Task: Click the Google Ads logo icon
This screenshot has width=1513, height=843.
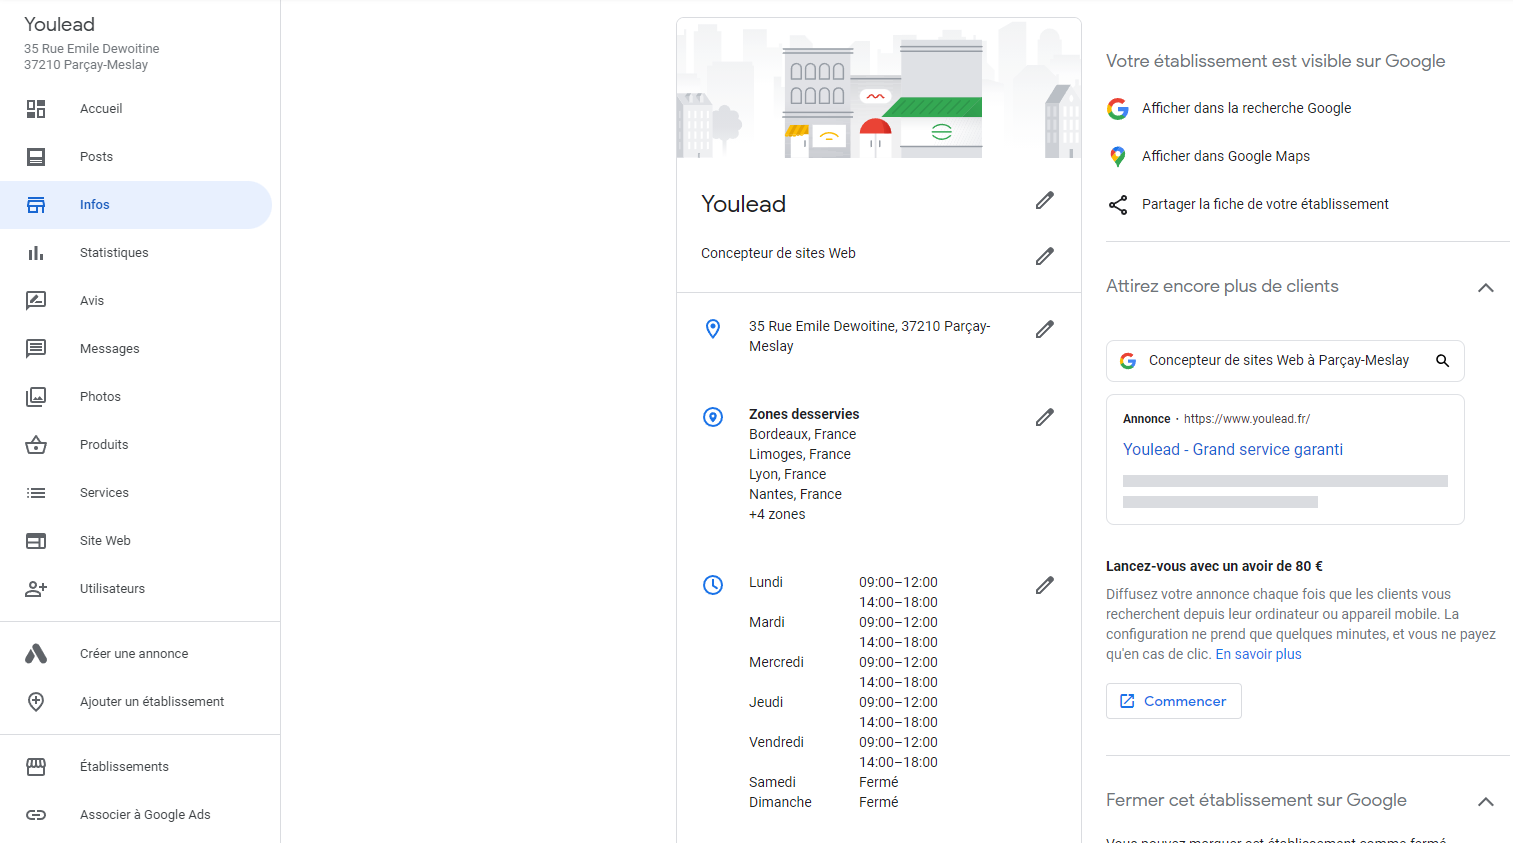Action: coord(36,654)
